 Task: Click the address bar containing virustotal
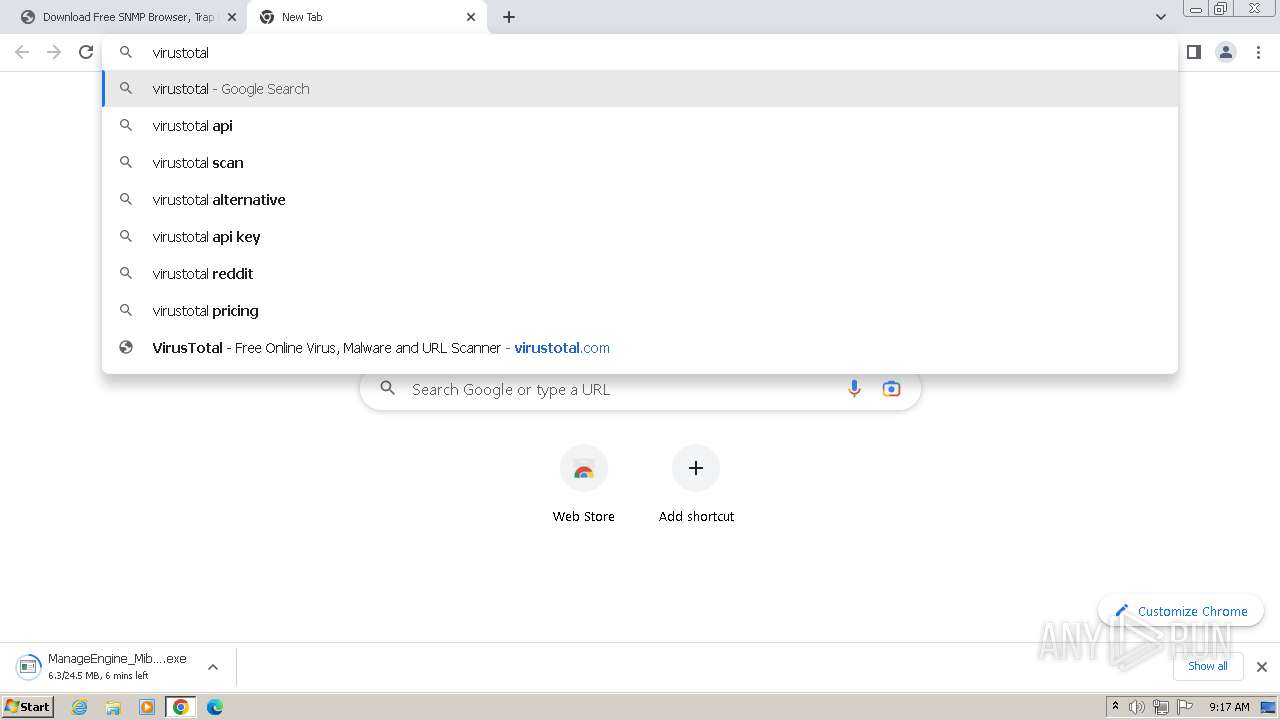coord(640,52)
